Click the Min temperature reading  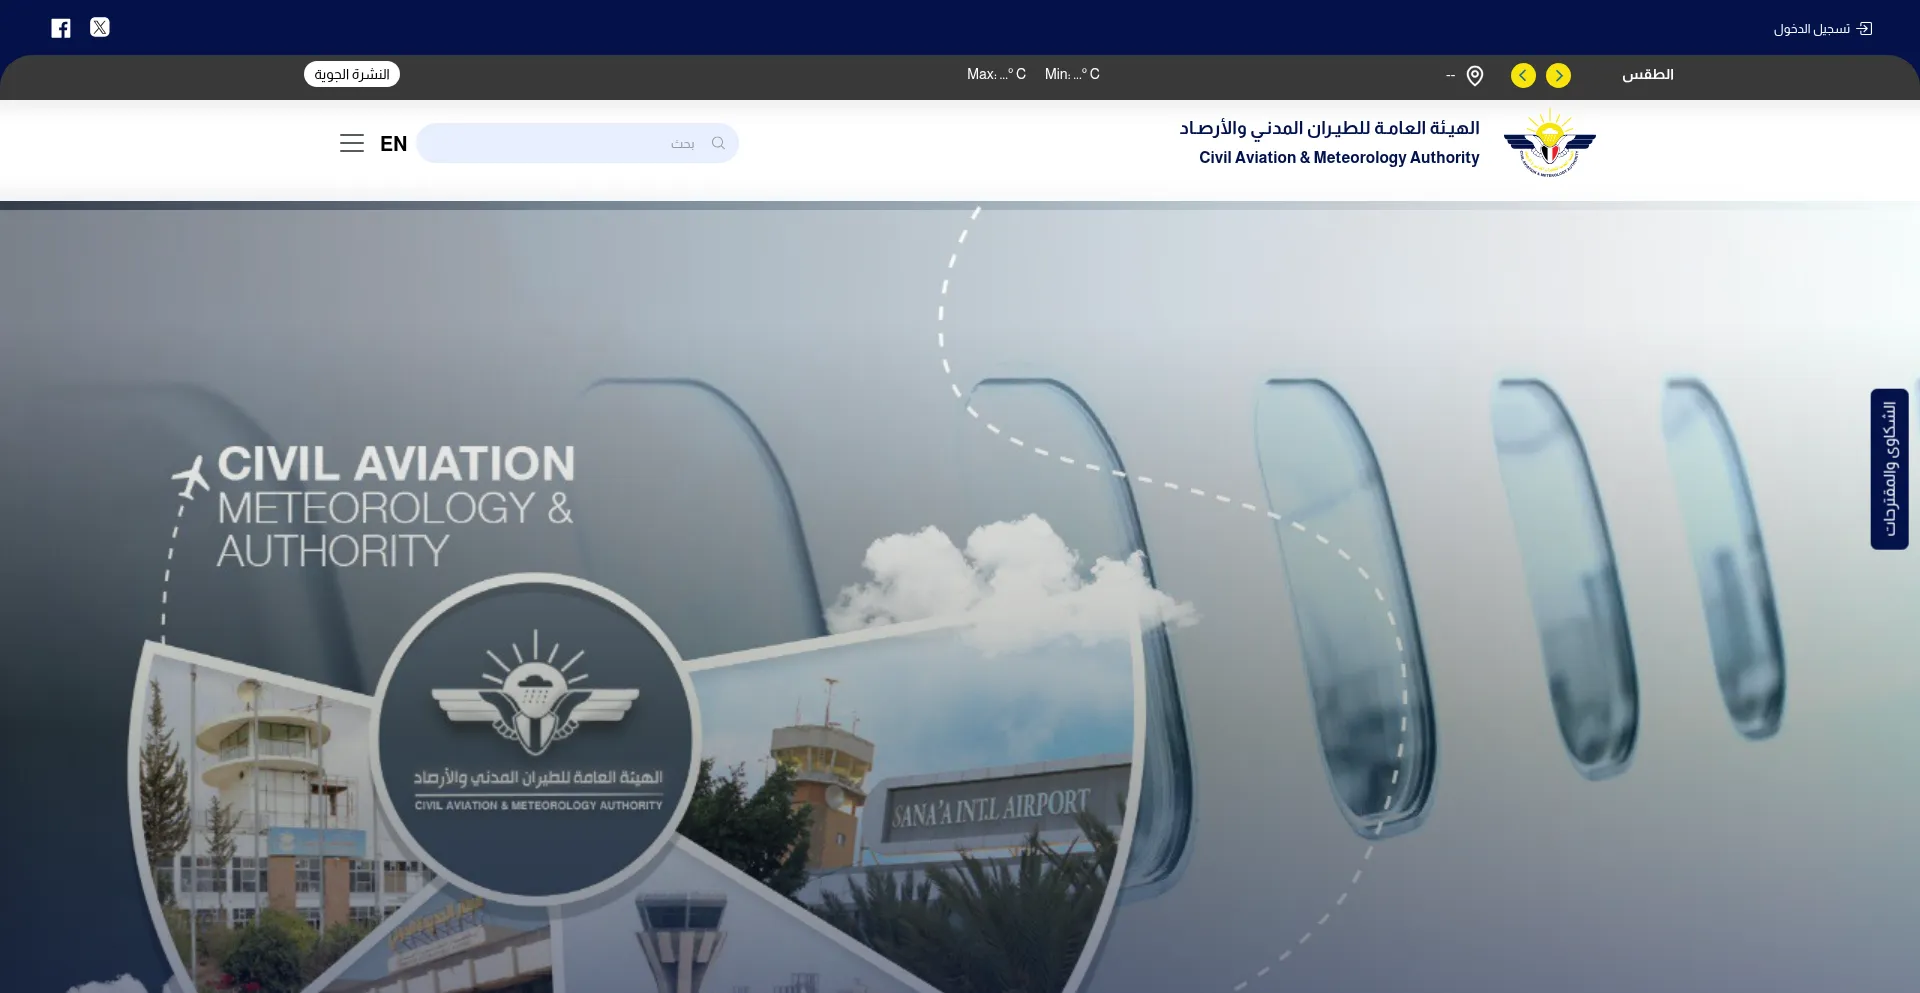1072,74
